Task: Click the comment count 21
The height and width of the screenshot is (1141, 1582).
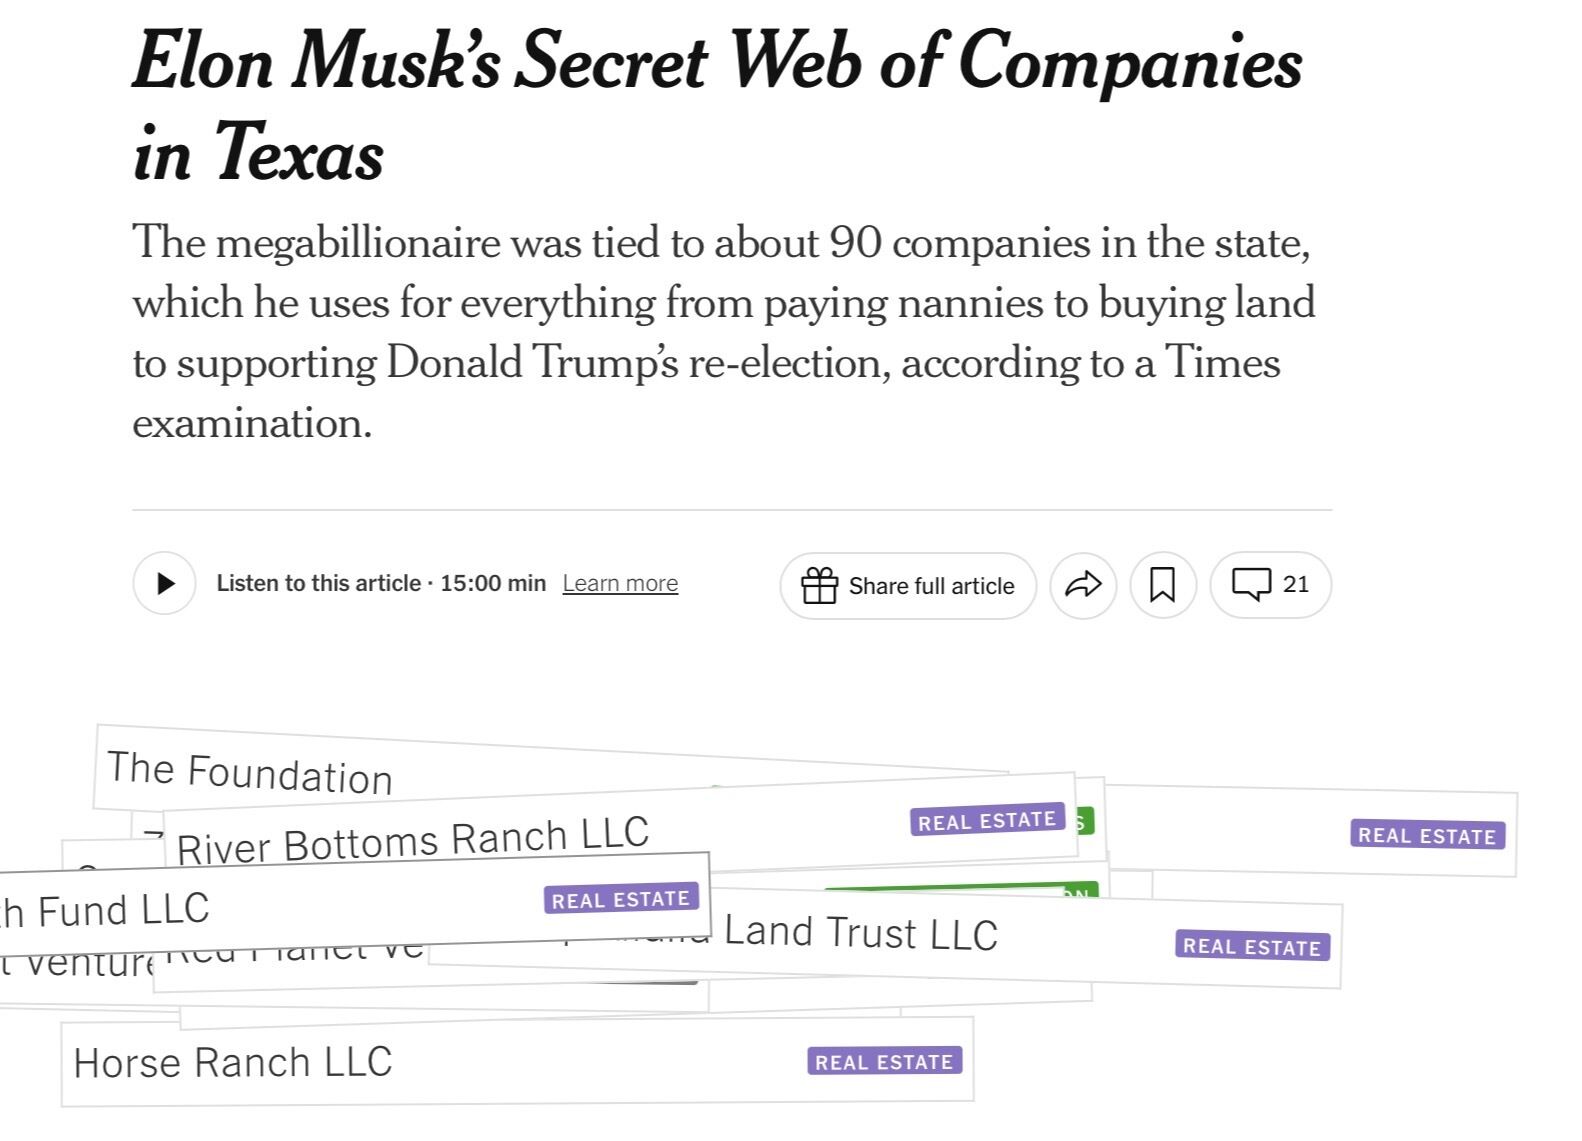Action: [1295, 584]
